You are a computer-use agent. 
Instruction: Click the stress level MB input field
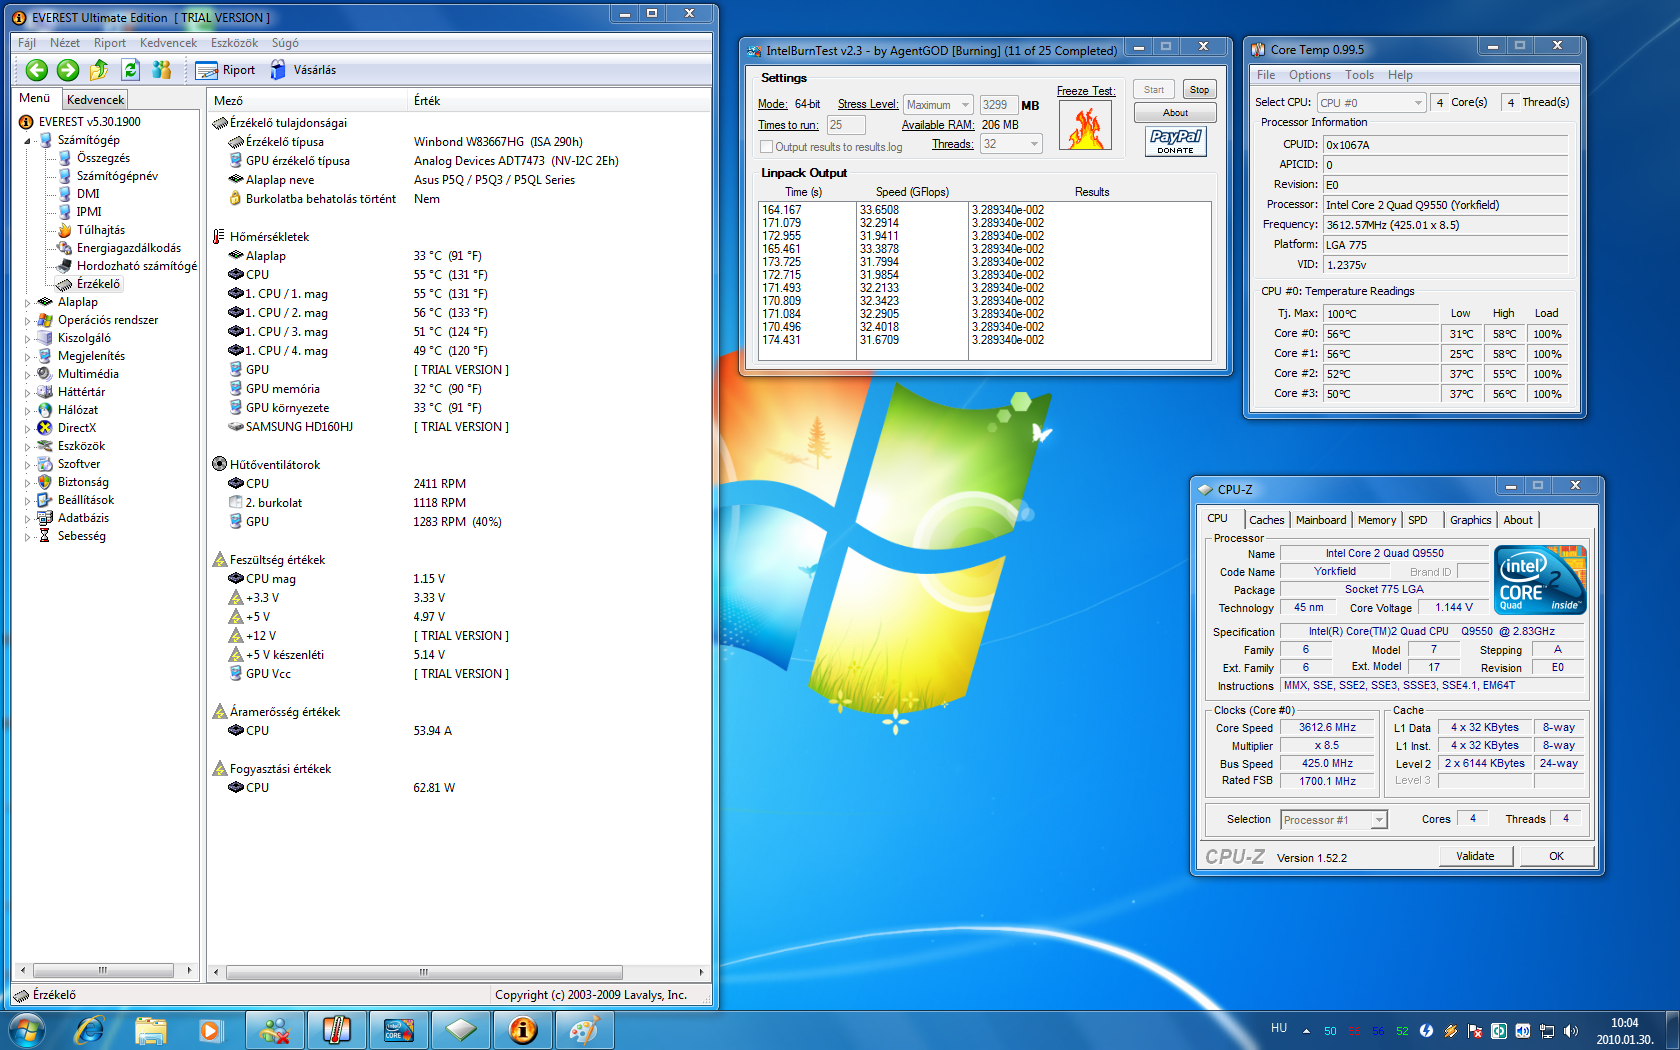999,105
